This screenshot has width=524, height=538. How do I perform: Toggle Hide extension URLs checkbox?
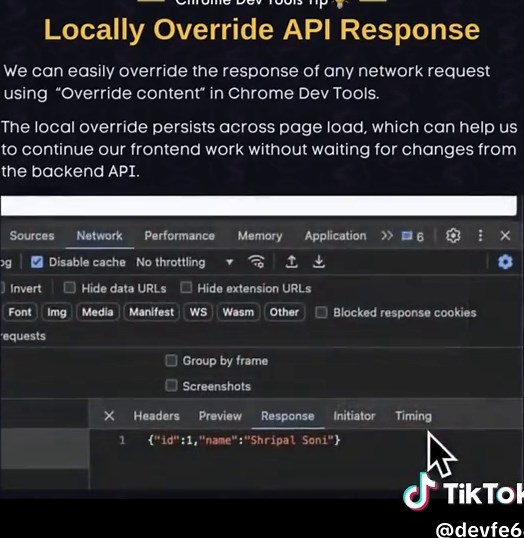click(186, 288)
